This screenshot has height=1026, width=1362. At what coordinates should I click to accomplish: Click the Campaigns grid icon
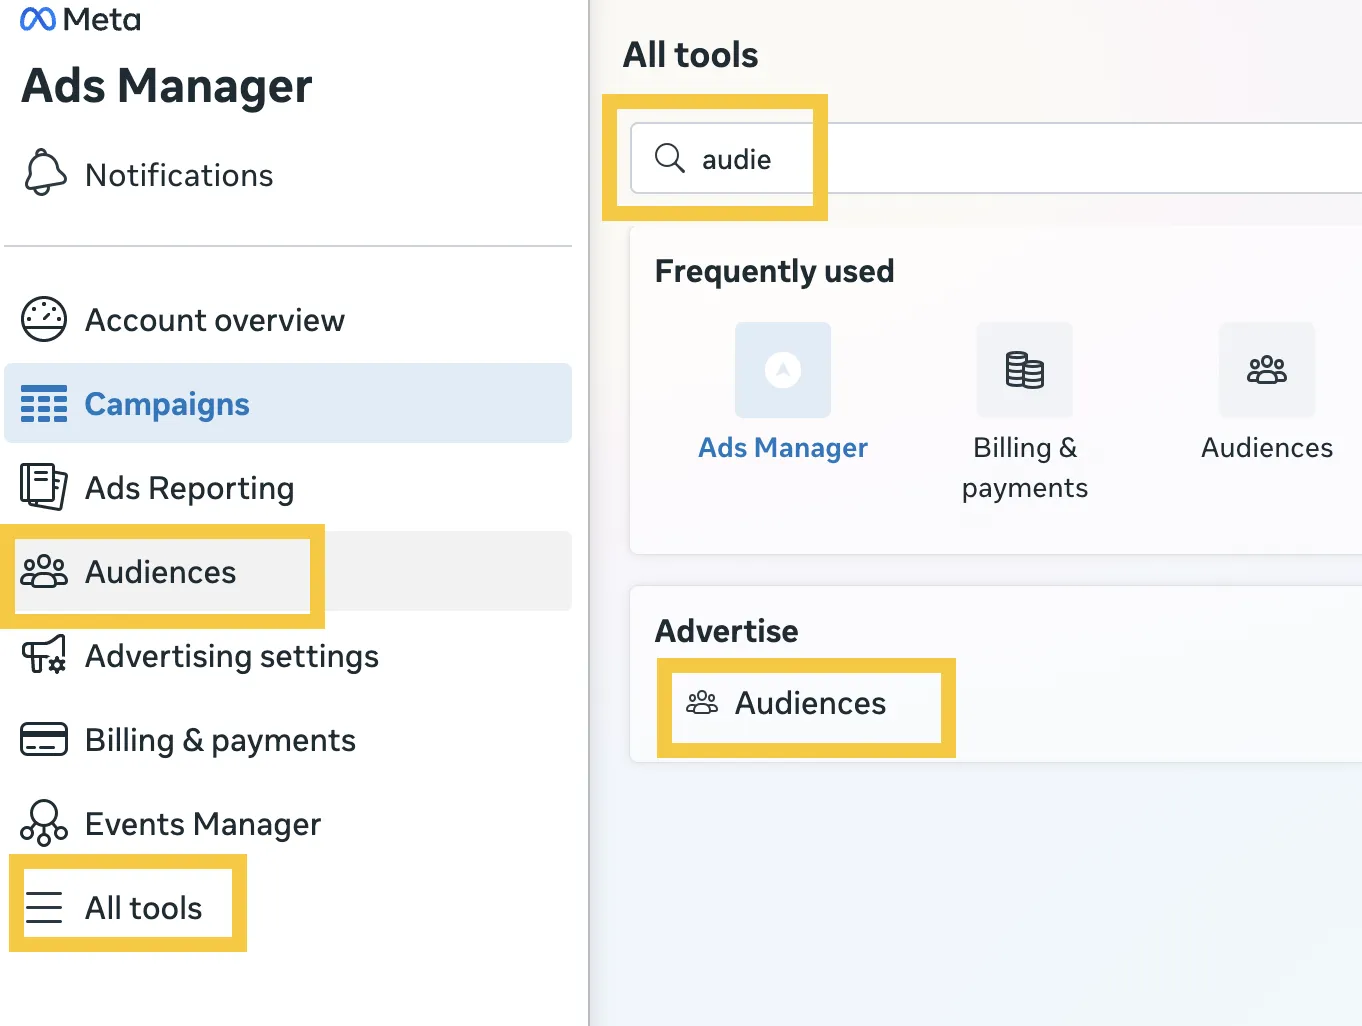[44, 403]
